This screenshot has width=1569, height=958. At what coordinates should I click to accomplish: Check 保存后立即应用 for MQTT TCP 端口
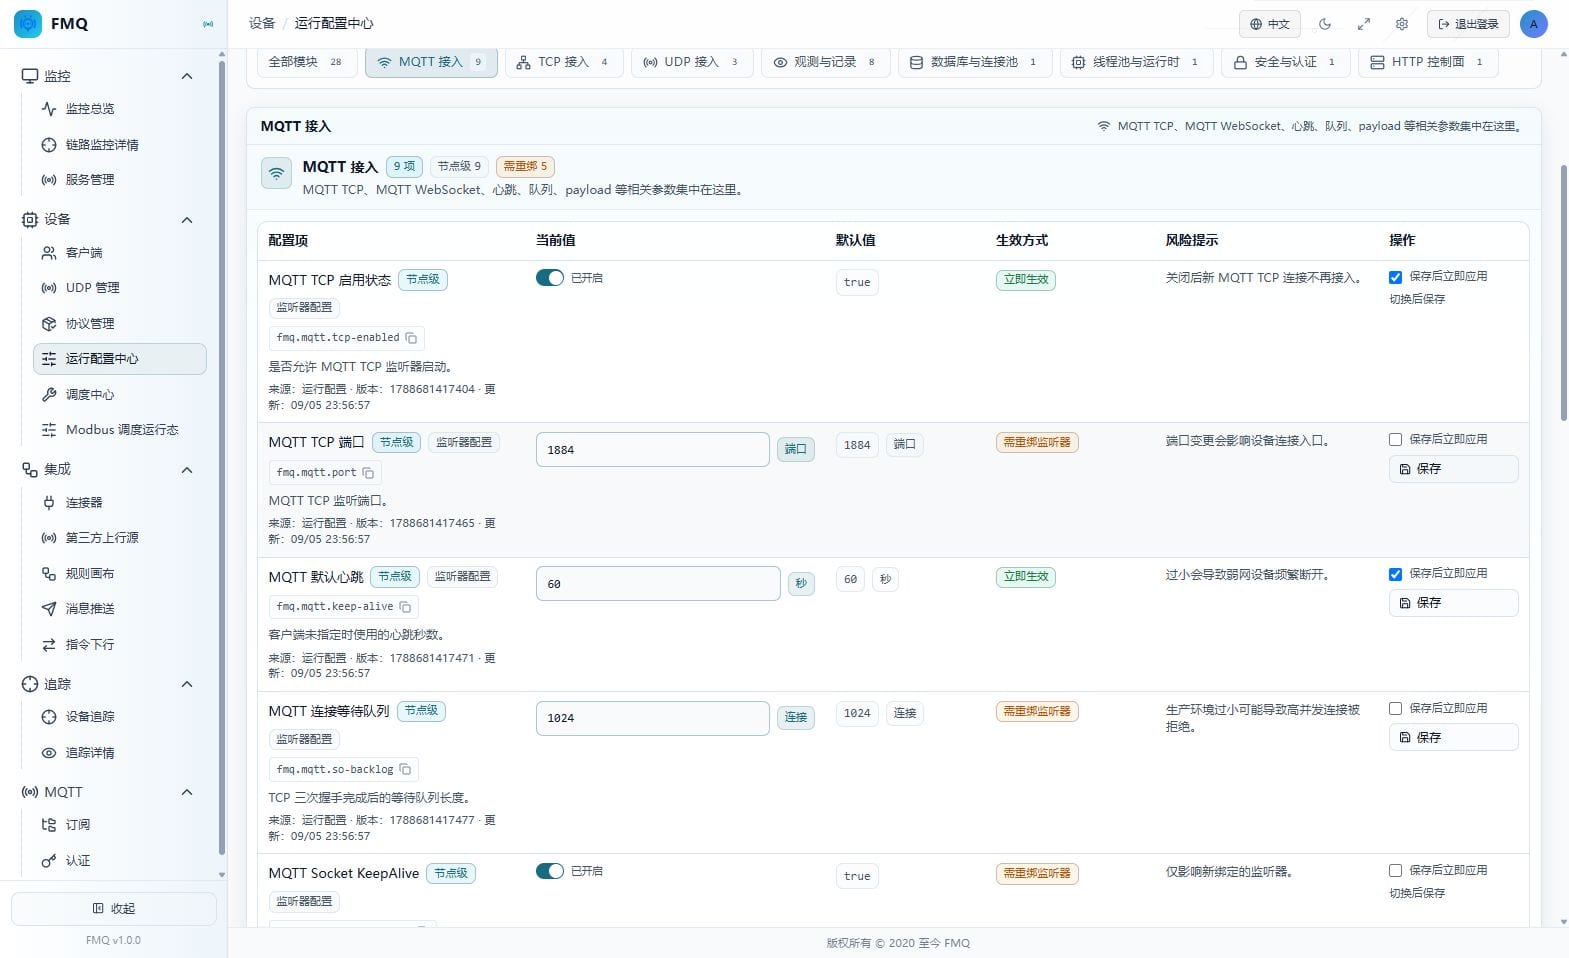click(x=1395, y=439)
